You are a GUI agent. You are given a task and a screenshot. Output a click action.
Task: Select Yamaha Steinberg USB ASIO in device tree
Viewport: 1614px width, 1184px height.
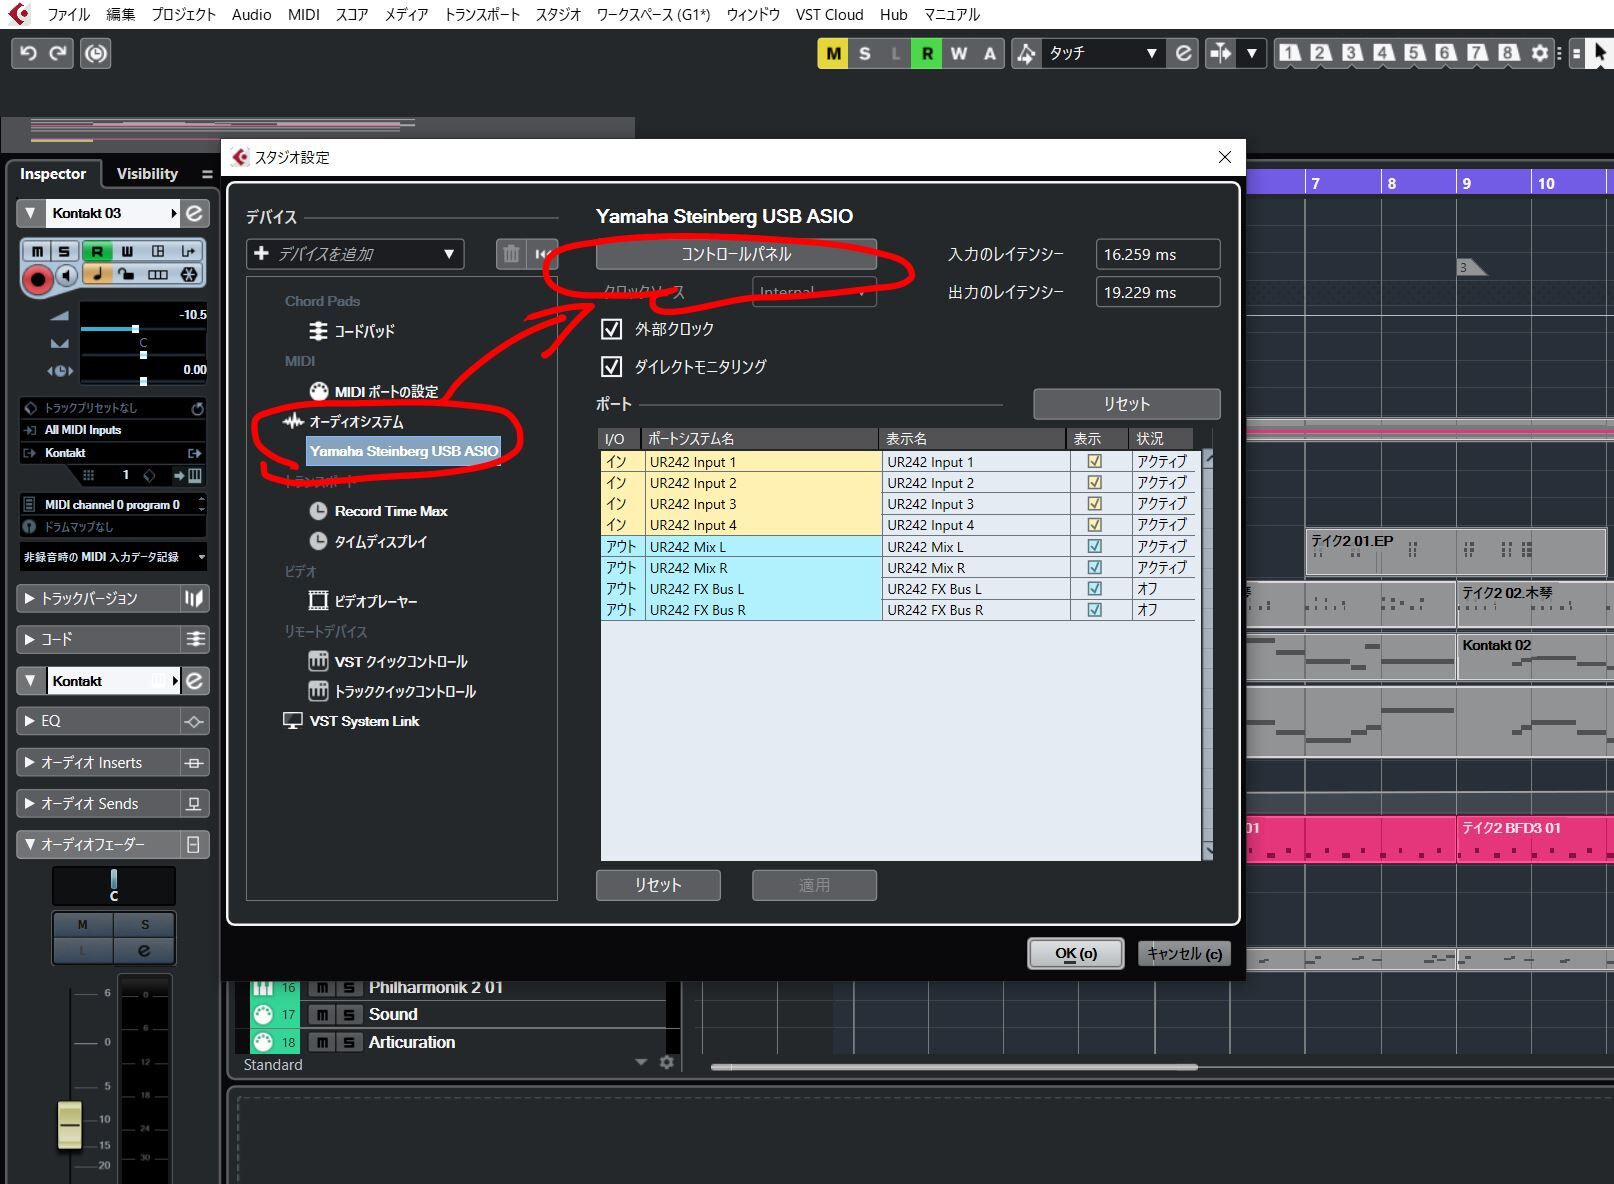404,451
